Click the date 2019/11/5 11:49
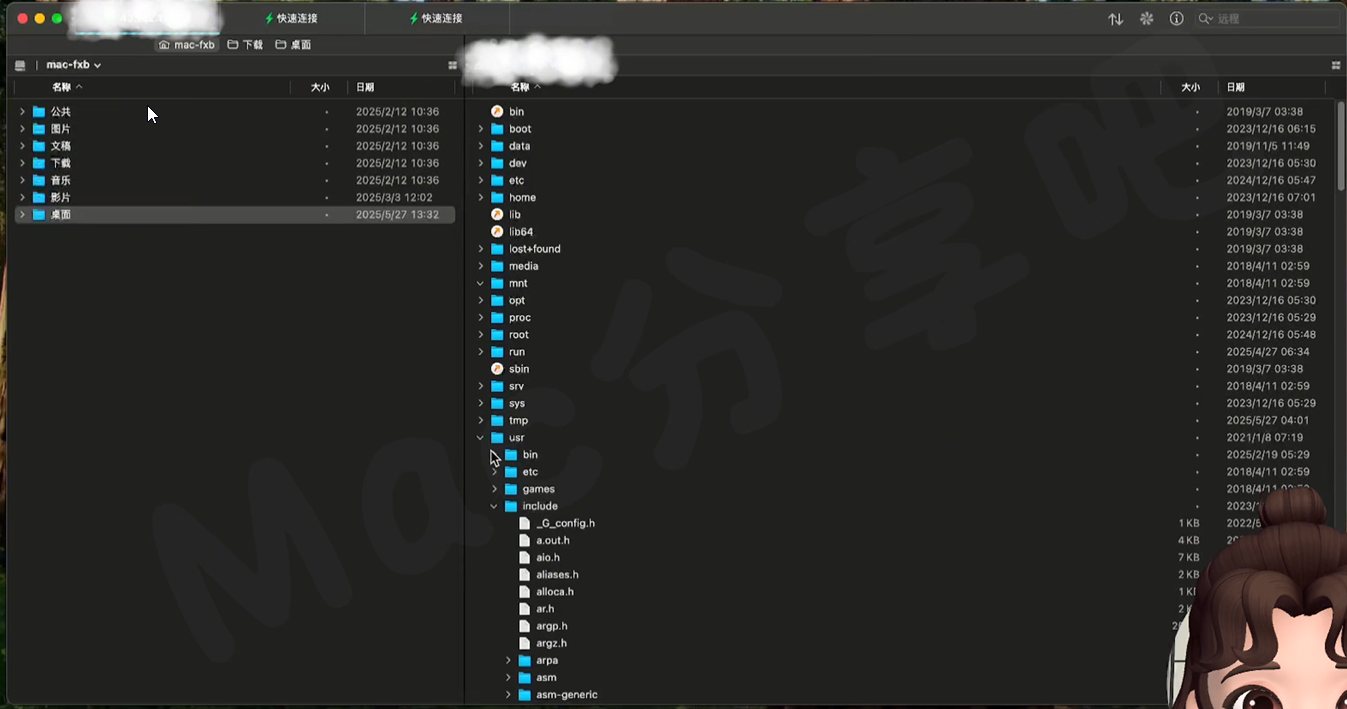The image size is (1347, 709). [1268, 146]
